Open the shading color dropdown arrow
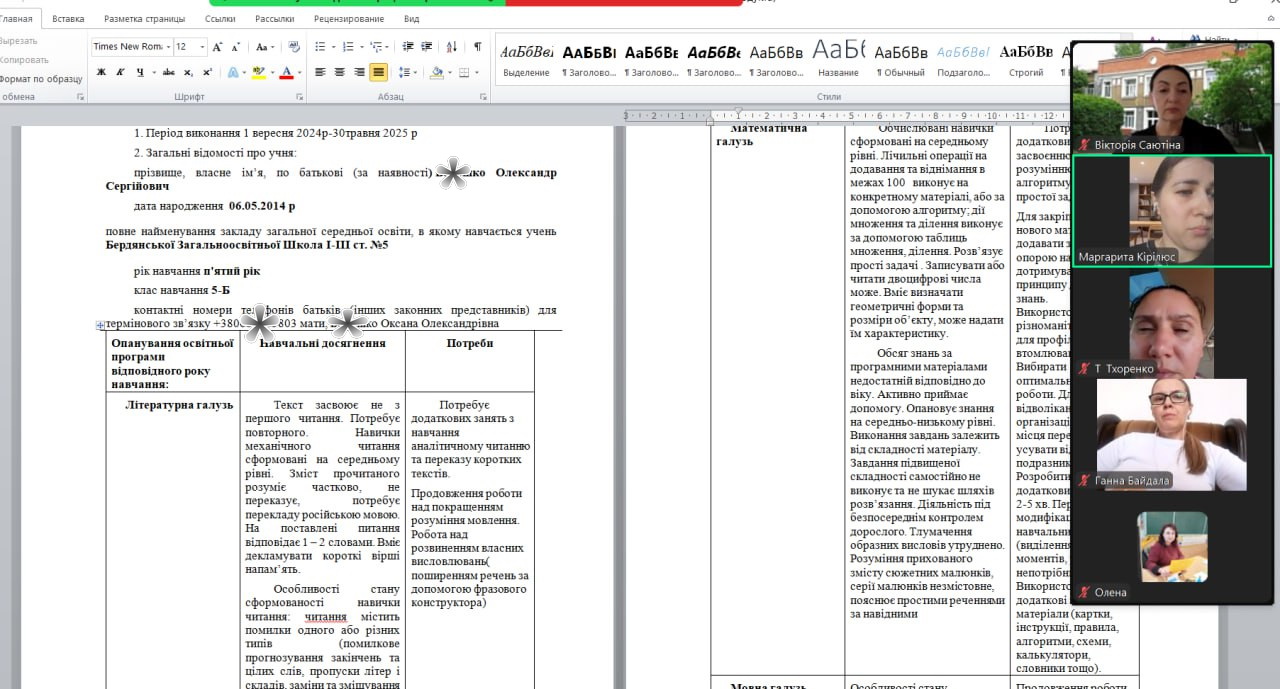Image resolution: width=1280 pixels, height=689 pixels. pos(449,72)
